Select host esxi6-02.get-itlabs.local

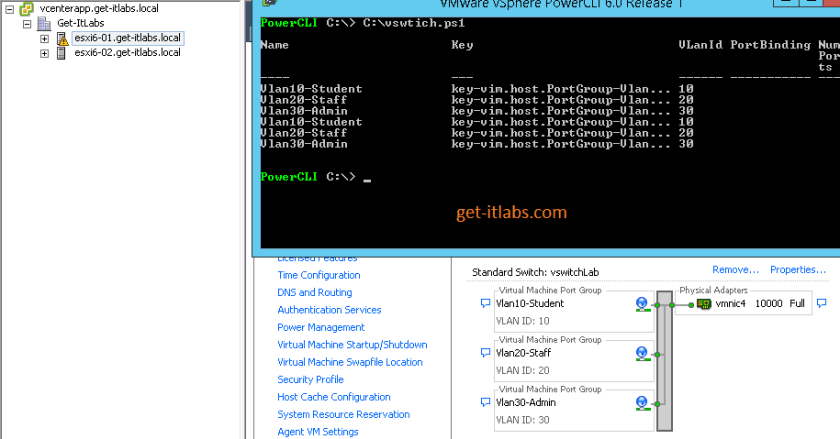pyautogui.click(x=128, y=53)
